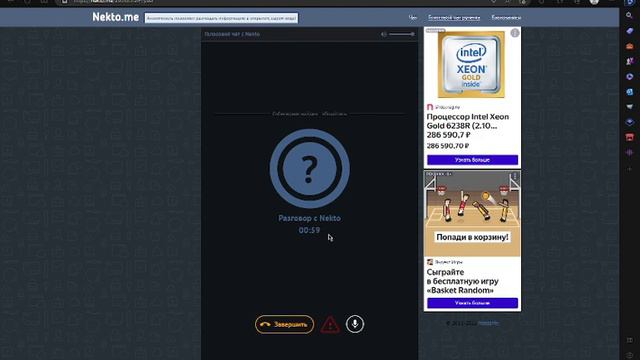Click the speaker volume icon in chat header
This screenshot has height=360, width=640.
pos(384,34)
